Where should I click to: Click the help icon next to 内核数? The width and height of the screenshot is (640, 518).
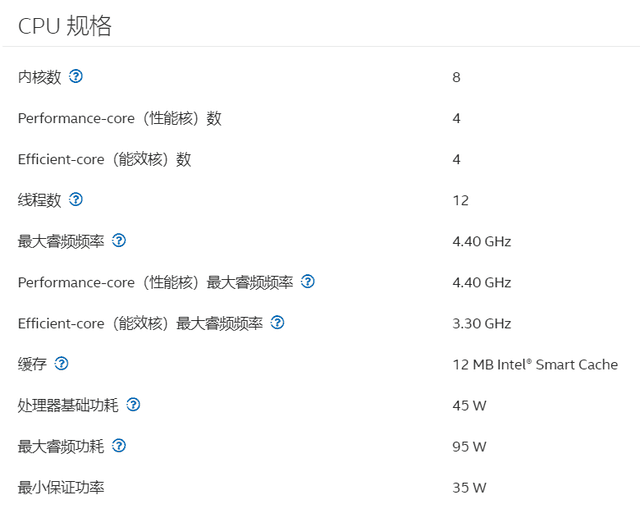point(76,76)
